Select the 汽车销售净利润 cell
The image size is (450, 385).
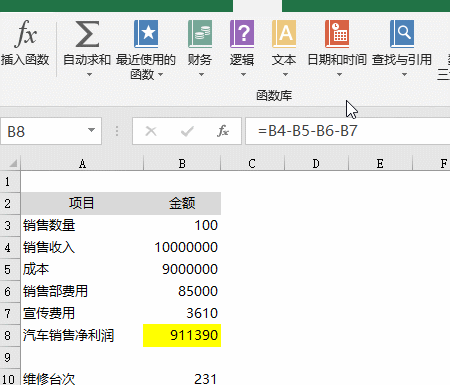tap(82, 335)
